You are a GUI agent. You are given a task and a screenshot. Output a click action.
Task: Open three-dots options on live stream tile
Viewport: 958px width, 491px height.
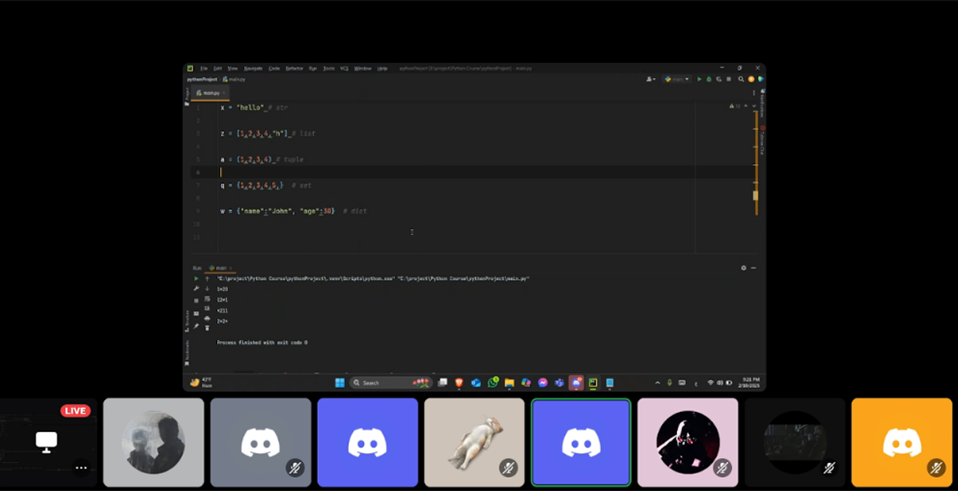pos(81,467)
